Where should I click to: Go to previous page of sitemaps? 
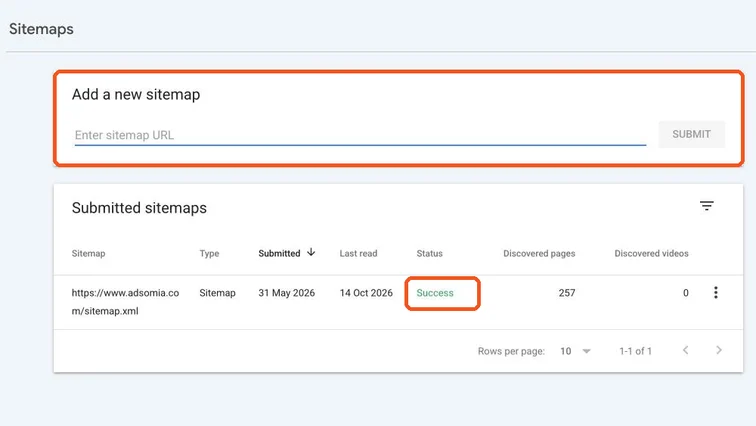[x=685, y=350]
